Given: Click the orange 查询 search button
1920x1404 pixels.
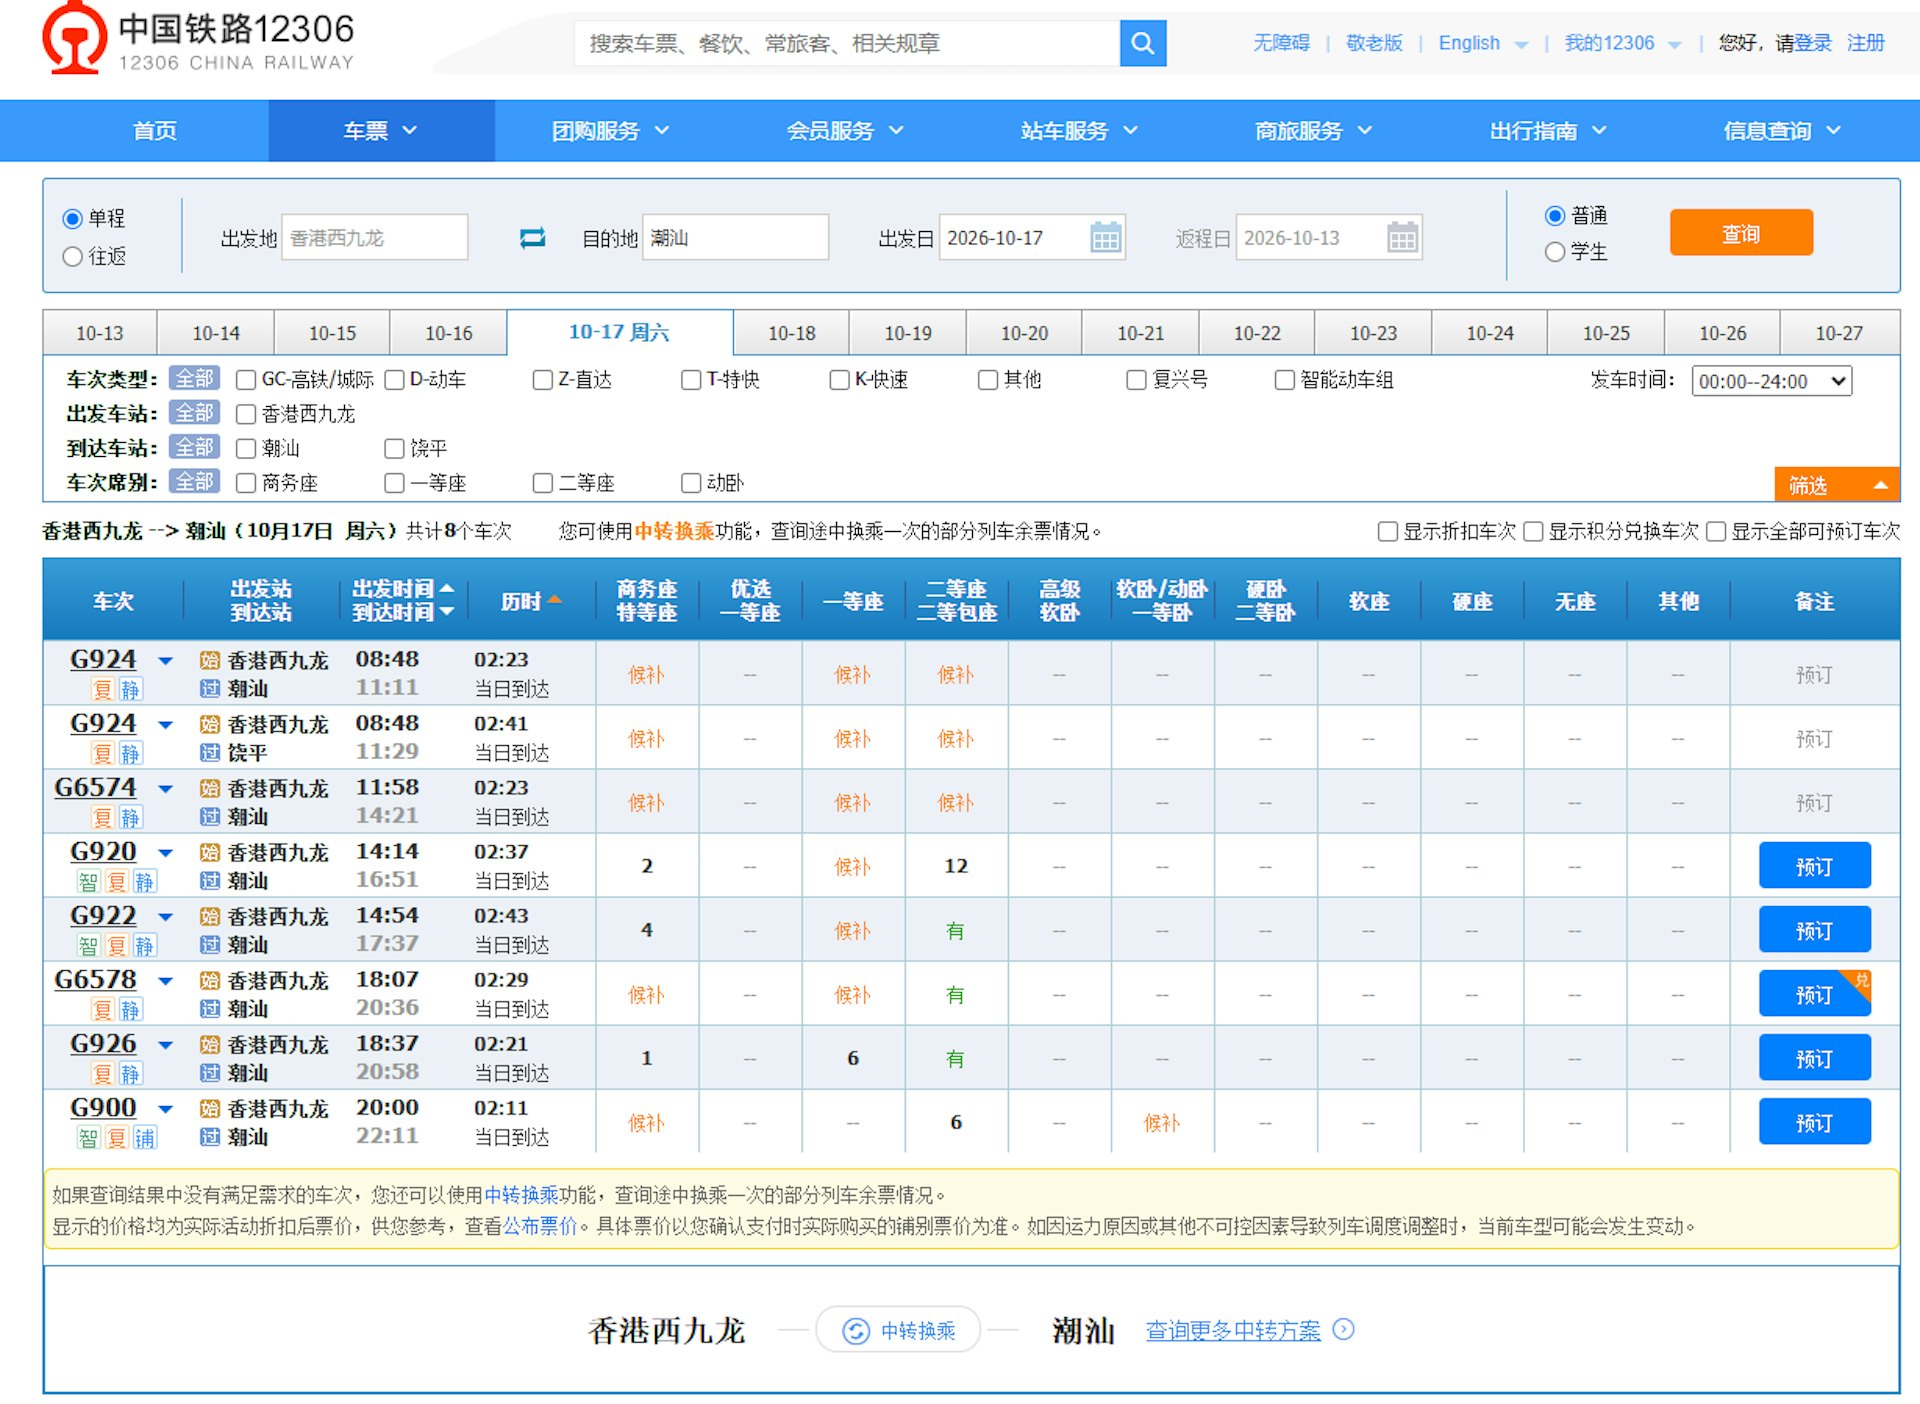Looking at the screenshot, I should (1740, 233).
